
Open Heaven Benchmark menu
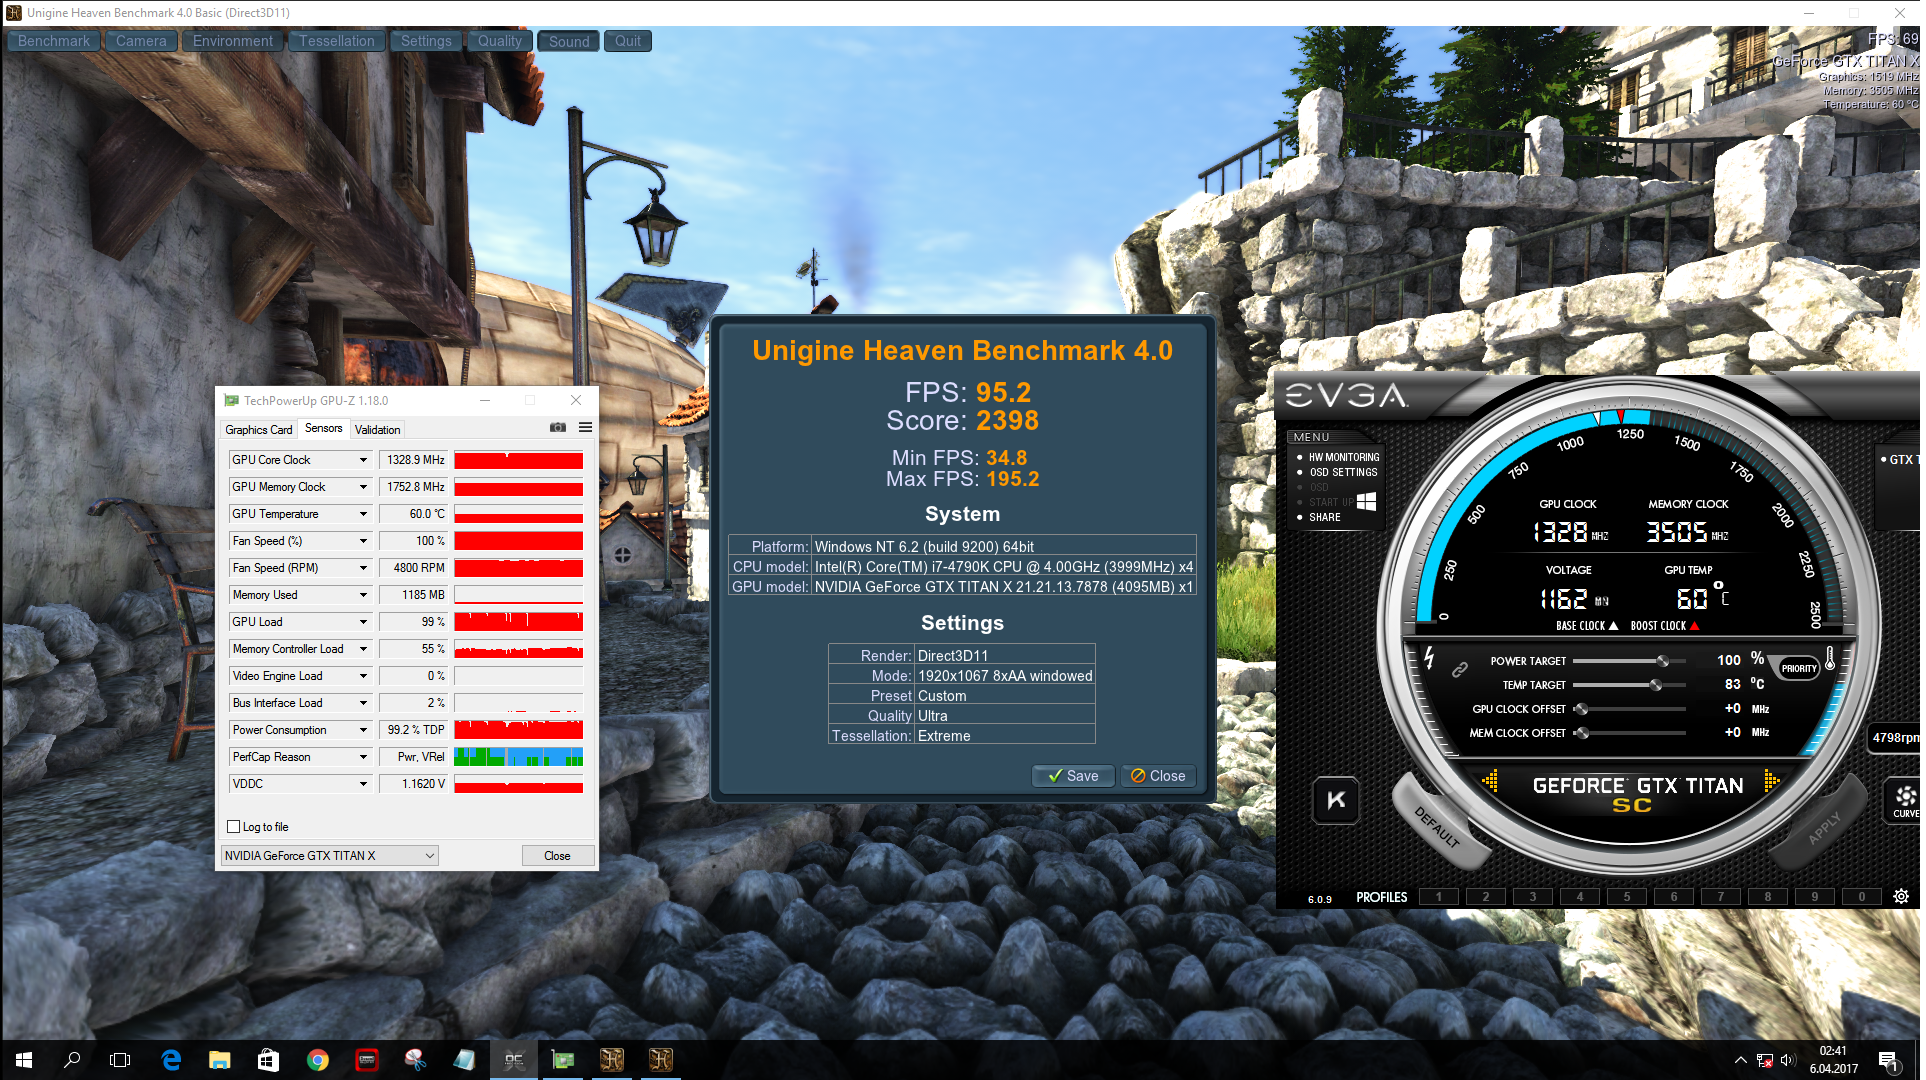pyautogui.click(x=54, y=41)
